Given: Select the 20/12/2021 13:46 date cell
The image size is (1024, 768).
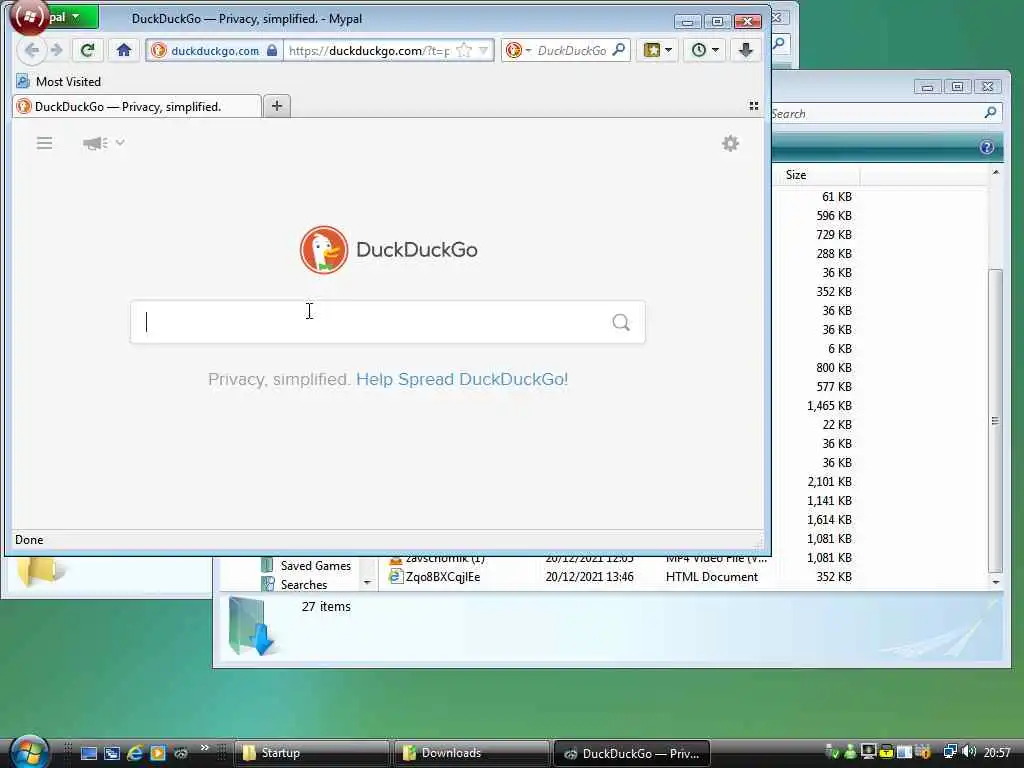Looking at the screenshot, I should pyautogui.click(x=589, y=577).
